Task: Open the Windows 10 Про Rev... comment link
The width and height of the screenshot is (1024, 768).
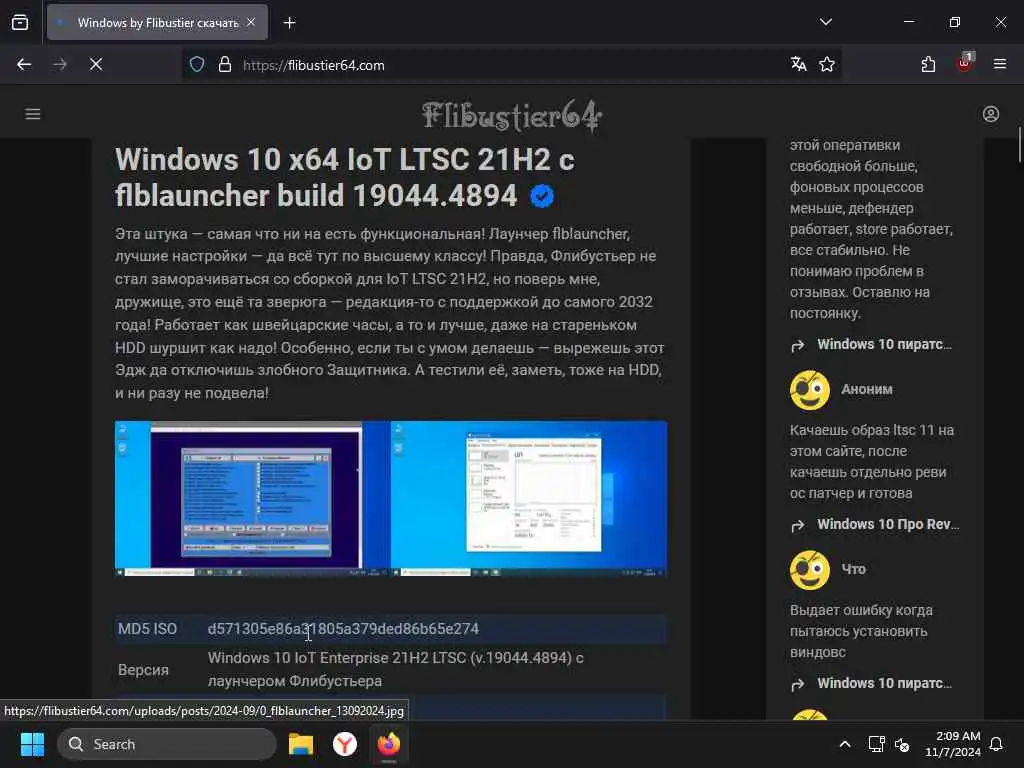Action: (x=888, y=524)
